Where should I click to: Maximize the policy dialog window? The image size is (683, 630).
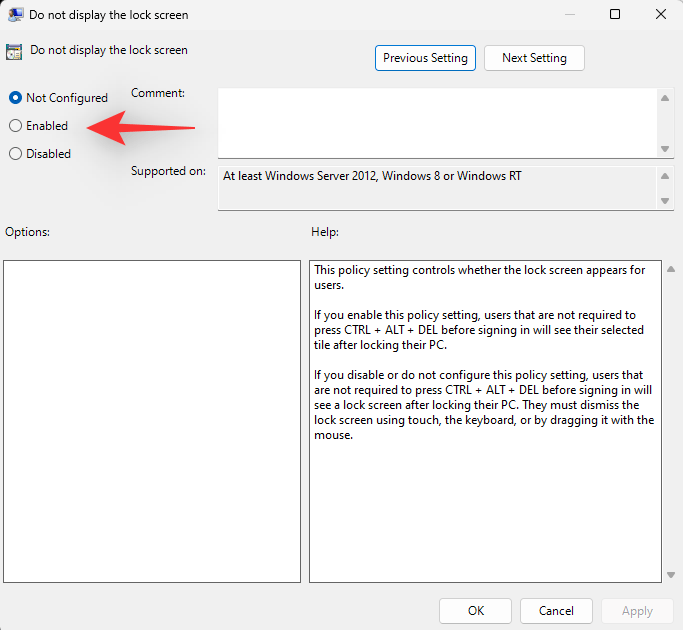point(615,15)
